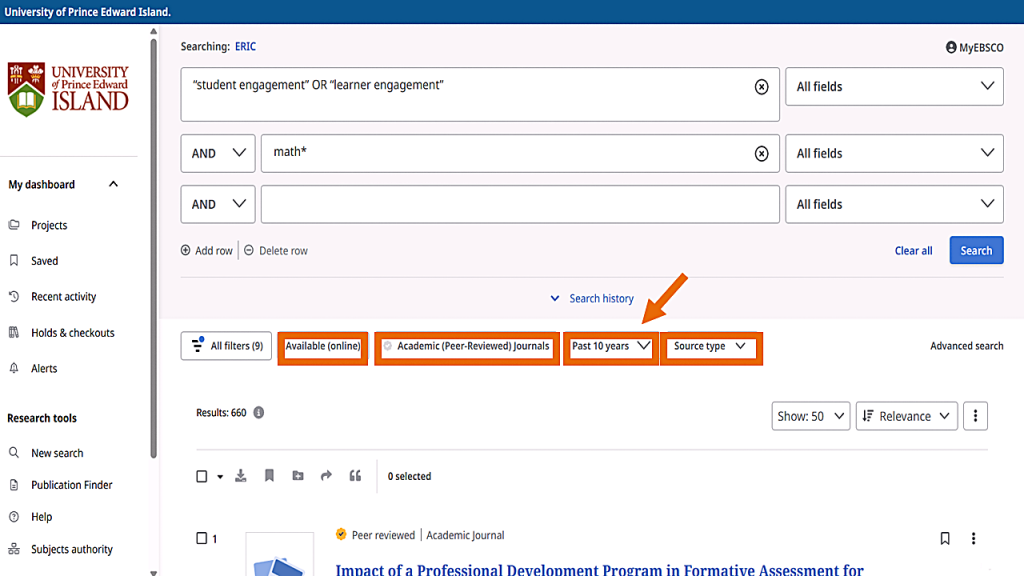Open Recent activity in the sidebar
The width and height of the screenshot is (1024, 576).
coord(63,297)
